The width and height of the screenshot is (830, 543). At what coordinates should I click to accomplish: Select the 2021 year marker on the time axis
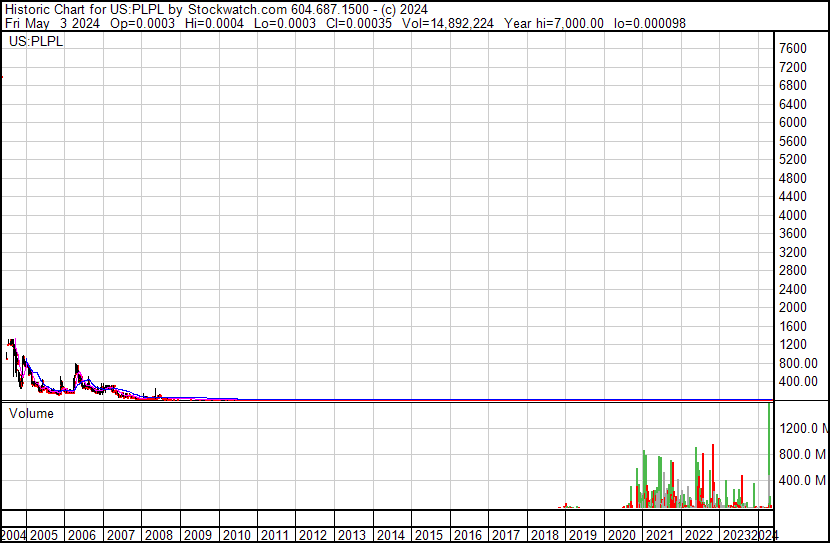(660, 535)
